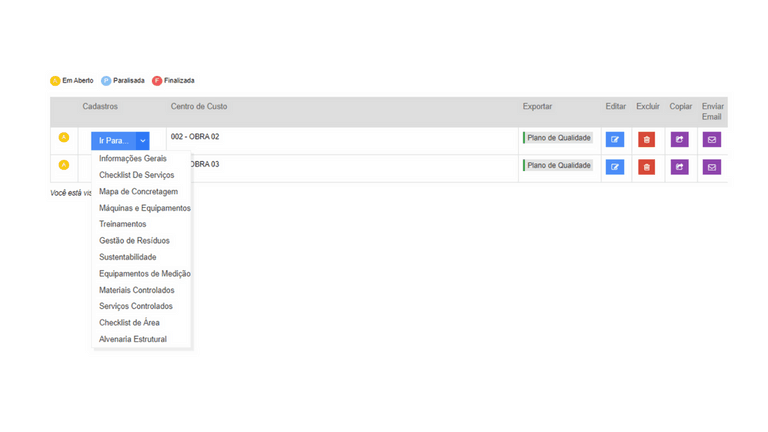This screenshot has height=432, width=768.
Task: Click the 002 - OBRA 02 cost center text
Action: tap(195, 137)
